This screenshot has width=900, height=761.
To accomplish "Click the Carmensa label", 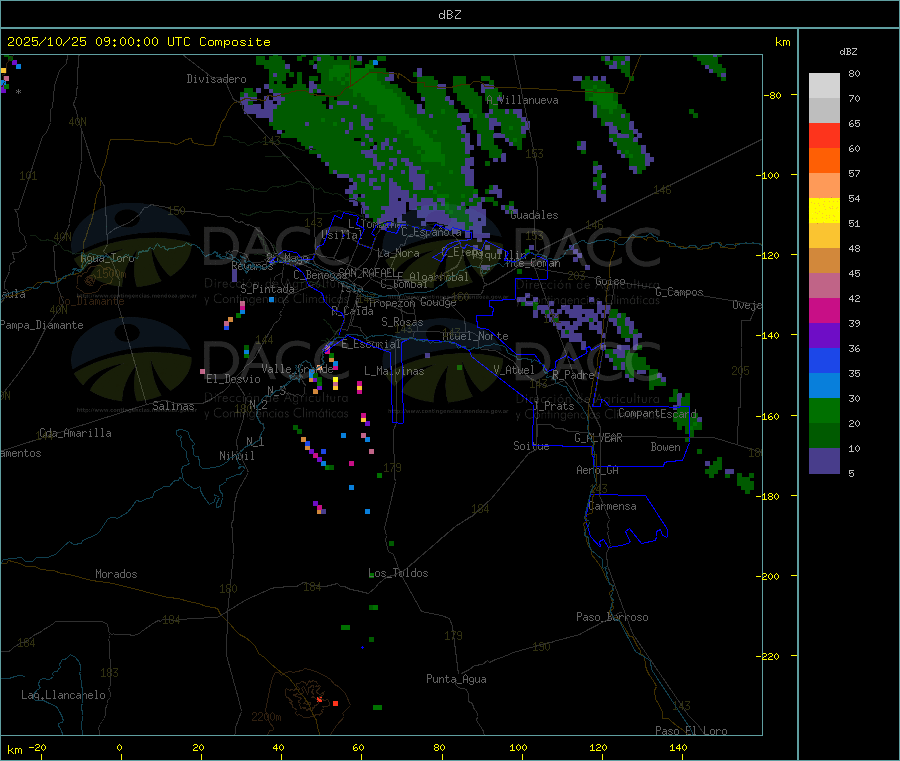I will tap(612, 506).
